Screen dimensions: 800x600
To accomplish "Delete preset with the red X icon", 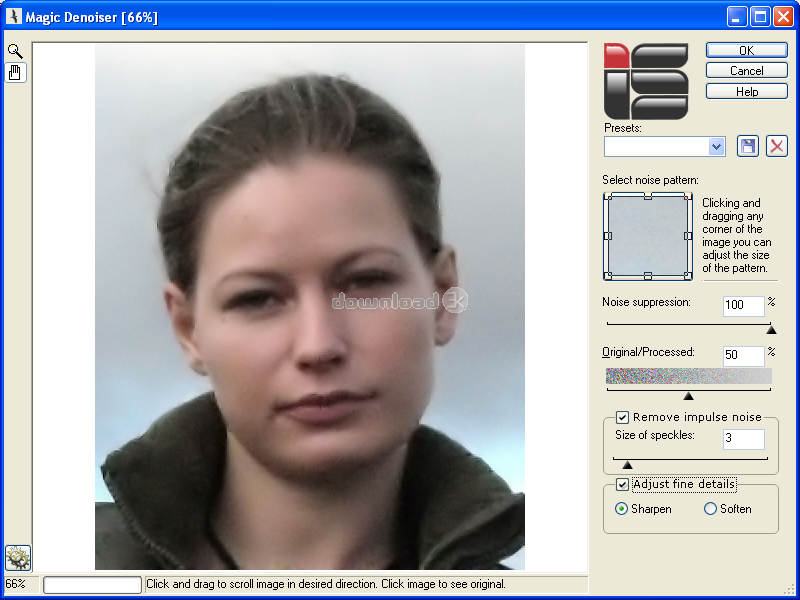I will point(777,146).
